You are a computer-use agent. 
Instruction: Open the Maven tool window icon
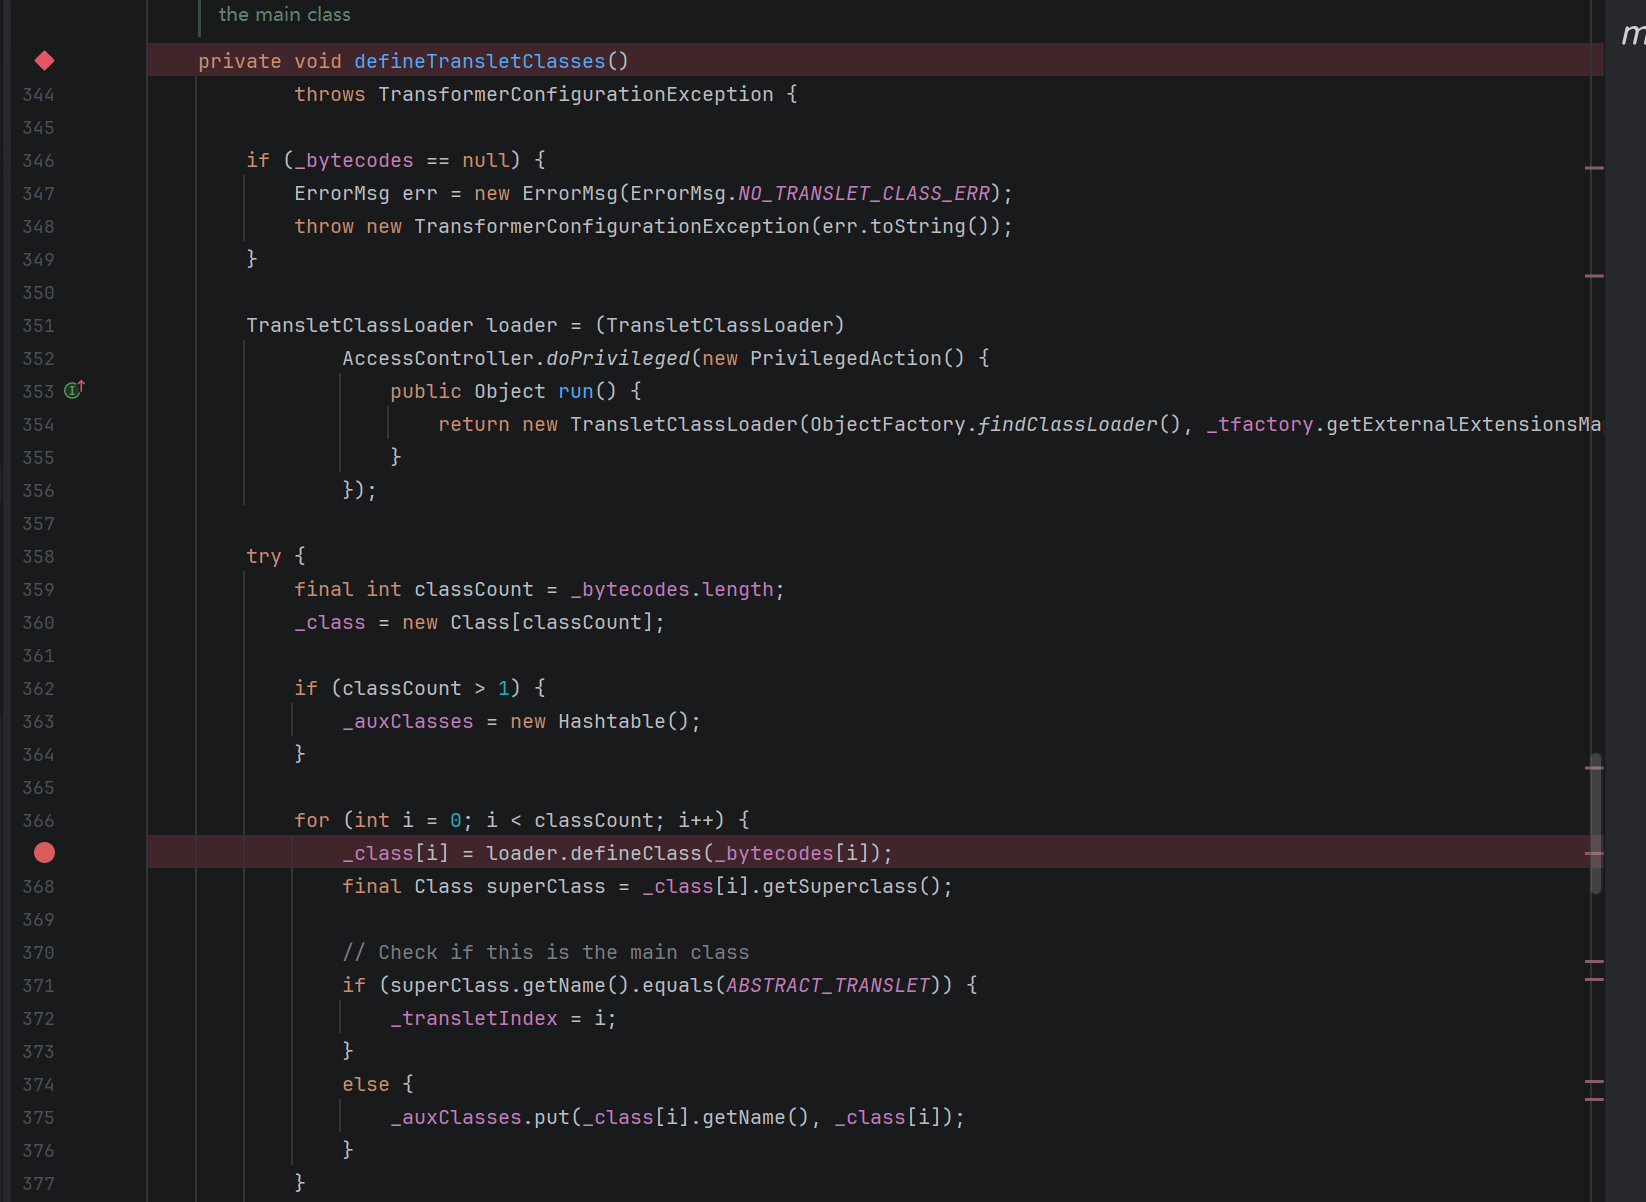coord(1632,35)
